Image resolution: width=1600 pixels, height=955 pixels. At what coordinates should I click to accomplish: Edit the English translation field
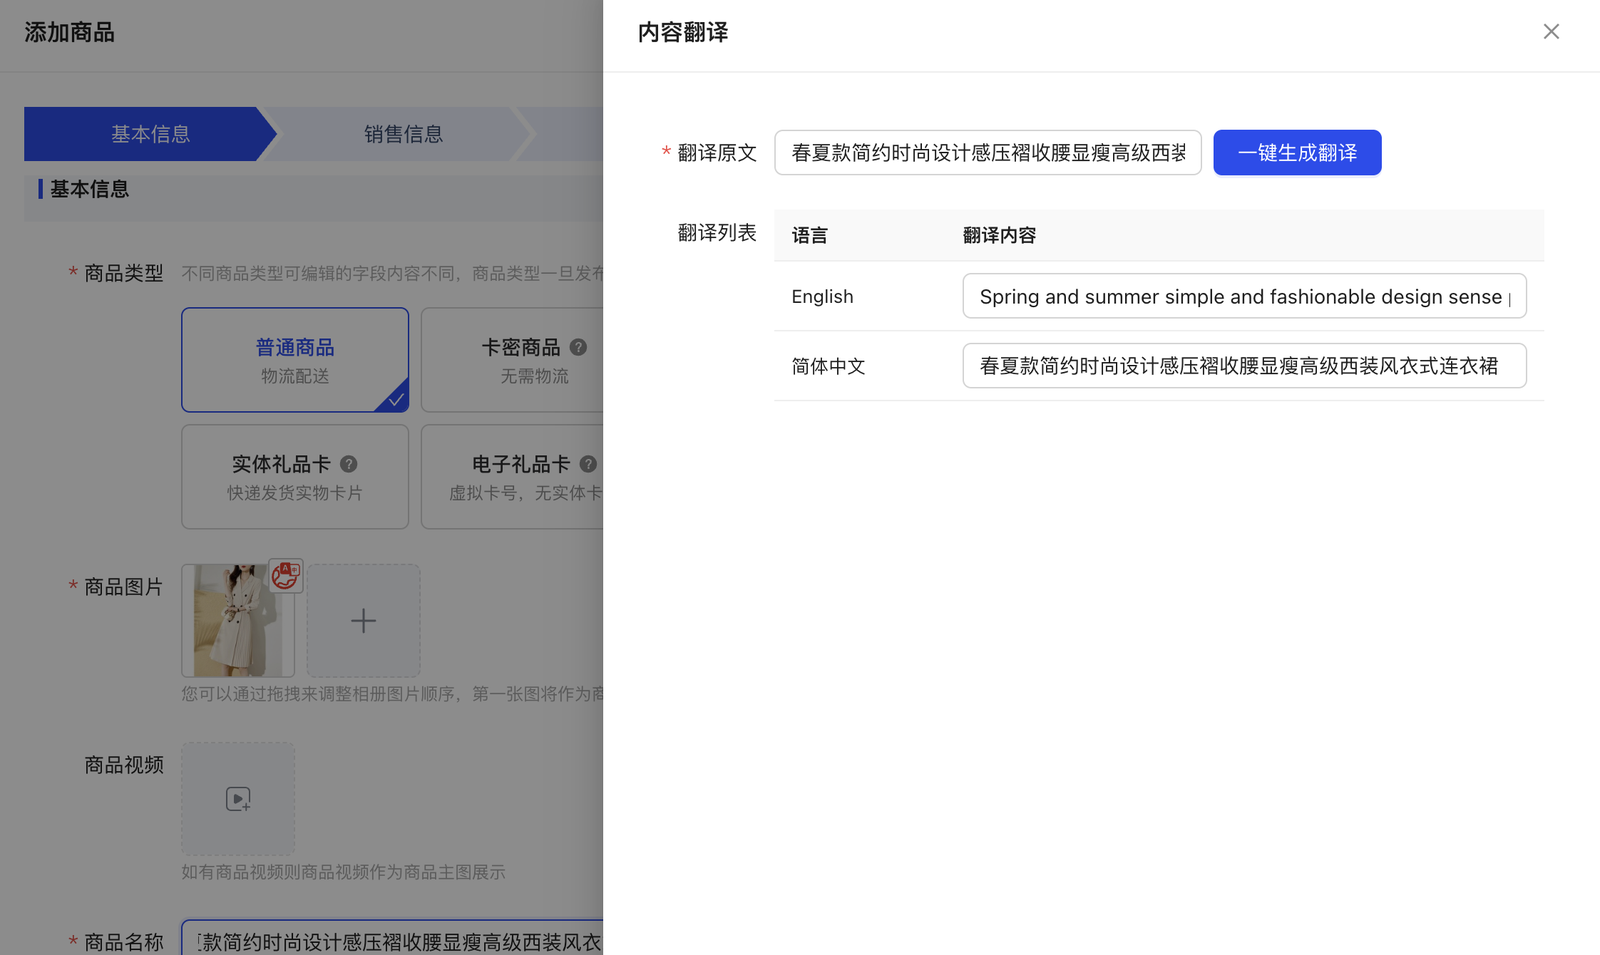pyautogui.click(x=1243, y=297)
